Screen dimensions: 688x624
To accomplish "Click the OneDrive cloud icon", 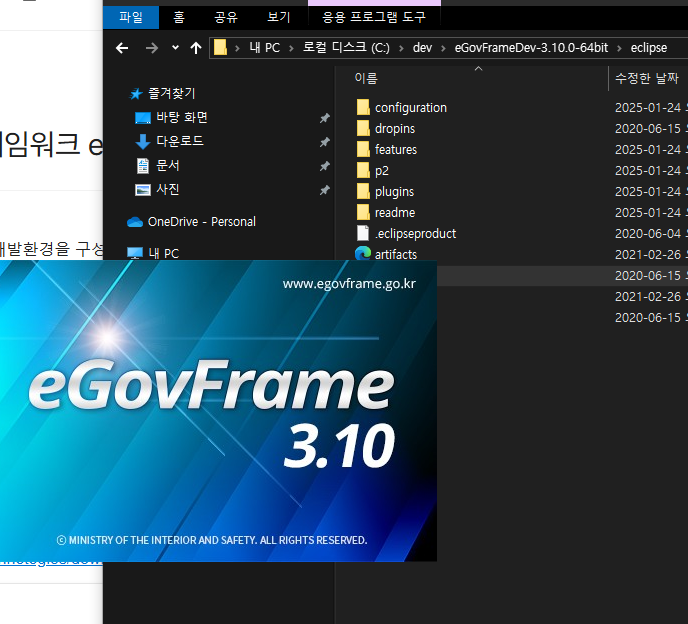I will [135, 222].
